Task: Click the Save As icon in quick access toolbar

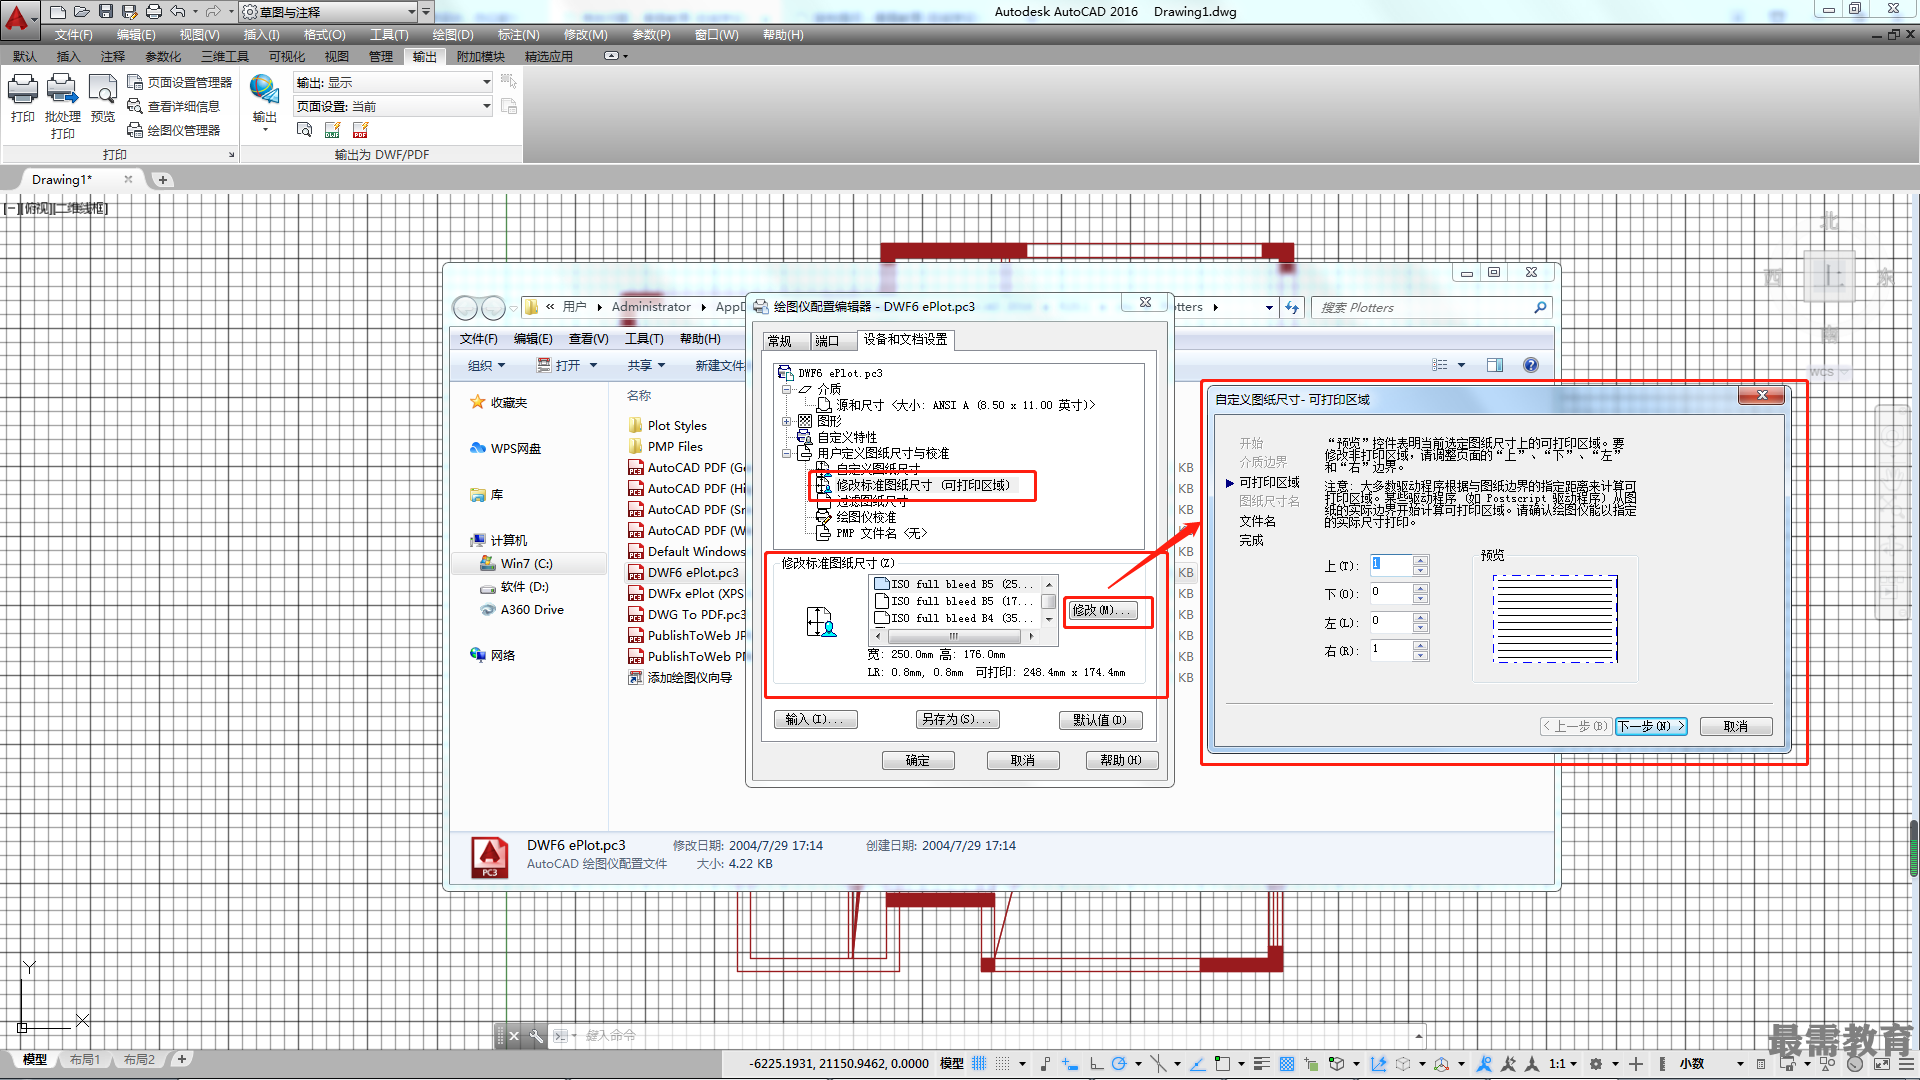Action: (129, 12)
